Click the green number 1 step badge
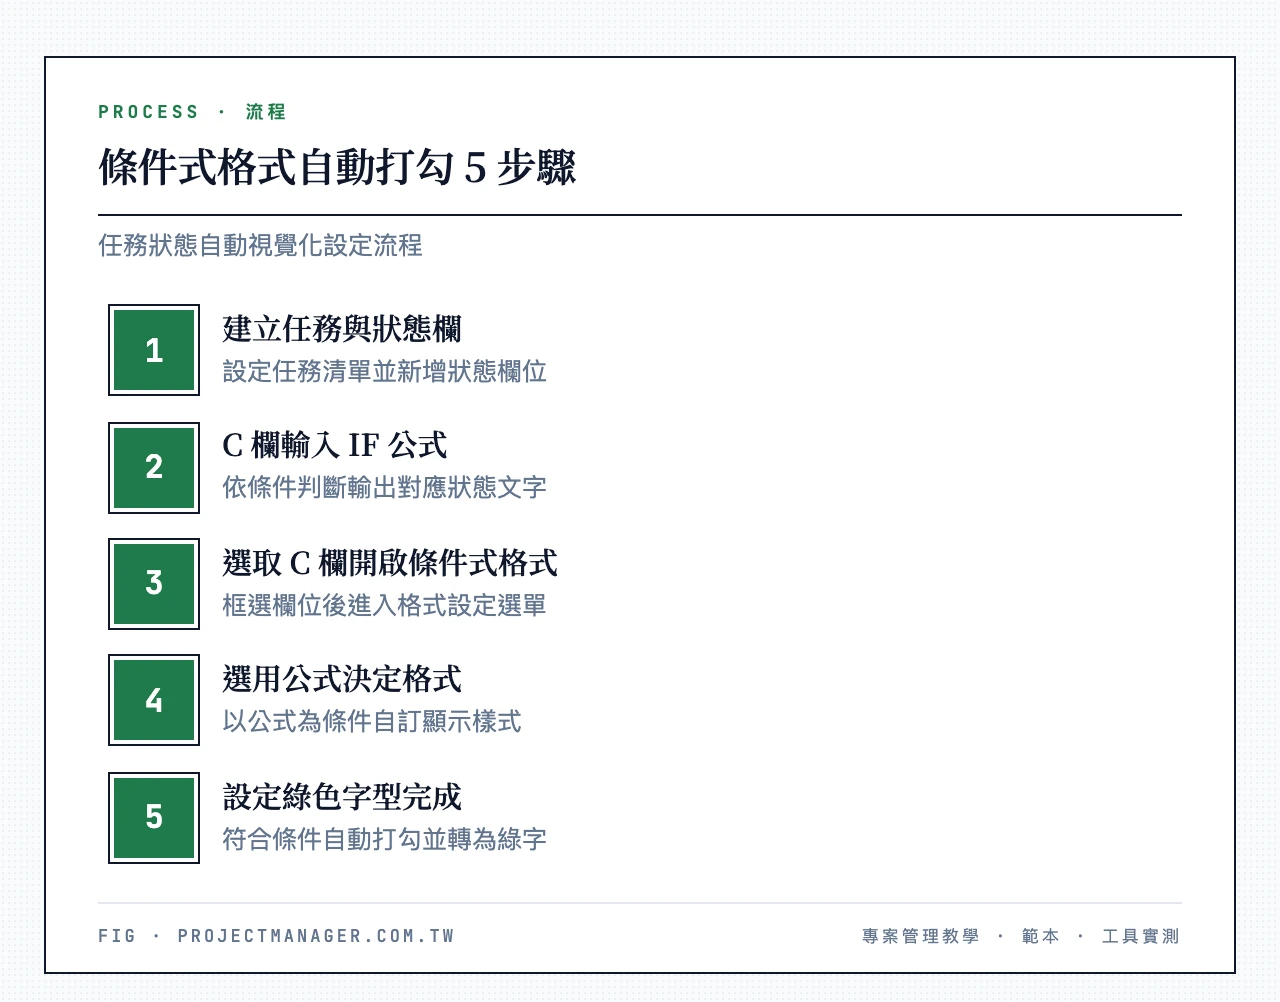The width and height of the screenshot is (1280, 1002). point(154,350)
